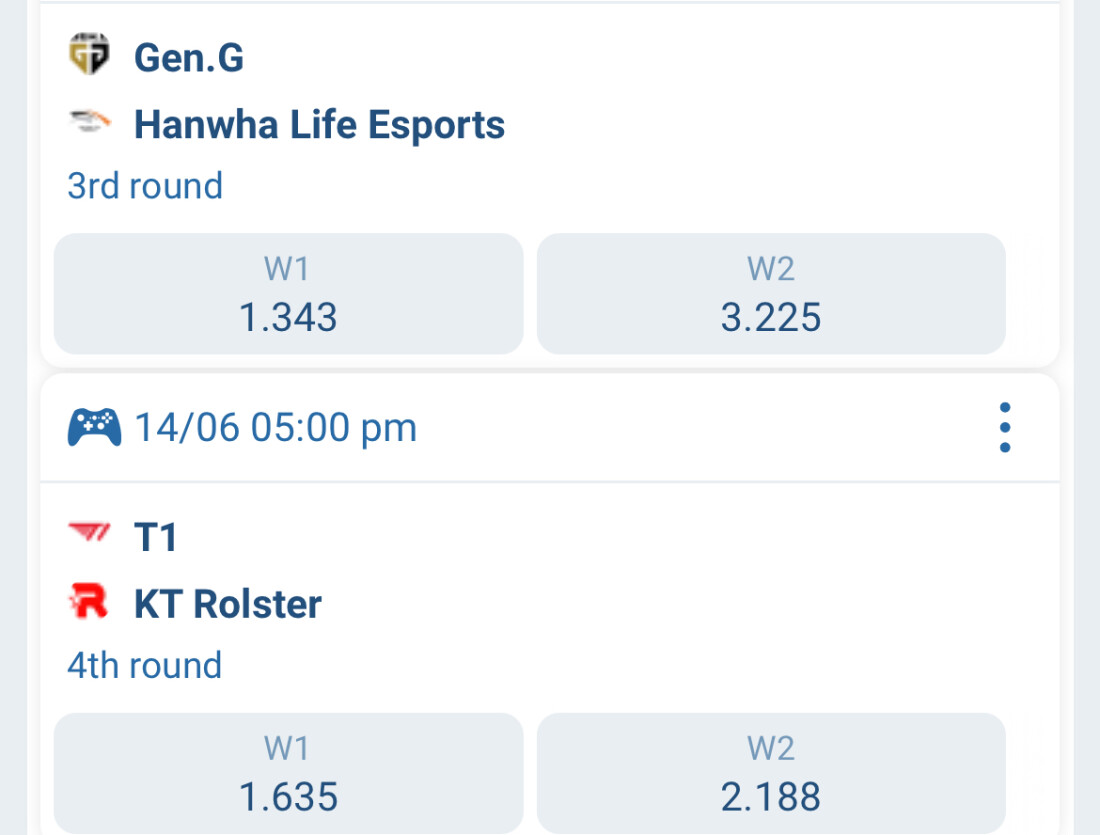
Task: Click the KT Rolster team logo
Action: [x=88, y=602]
